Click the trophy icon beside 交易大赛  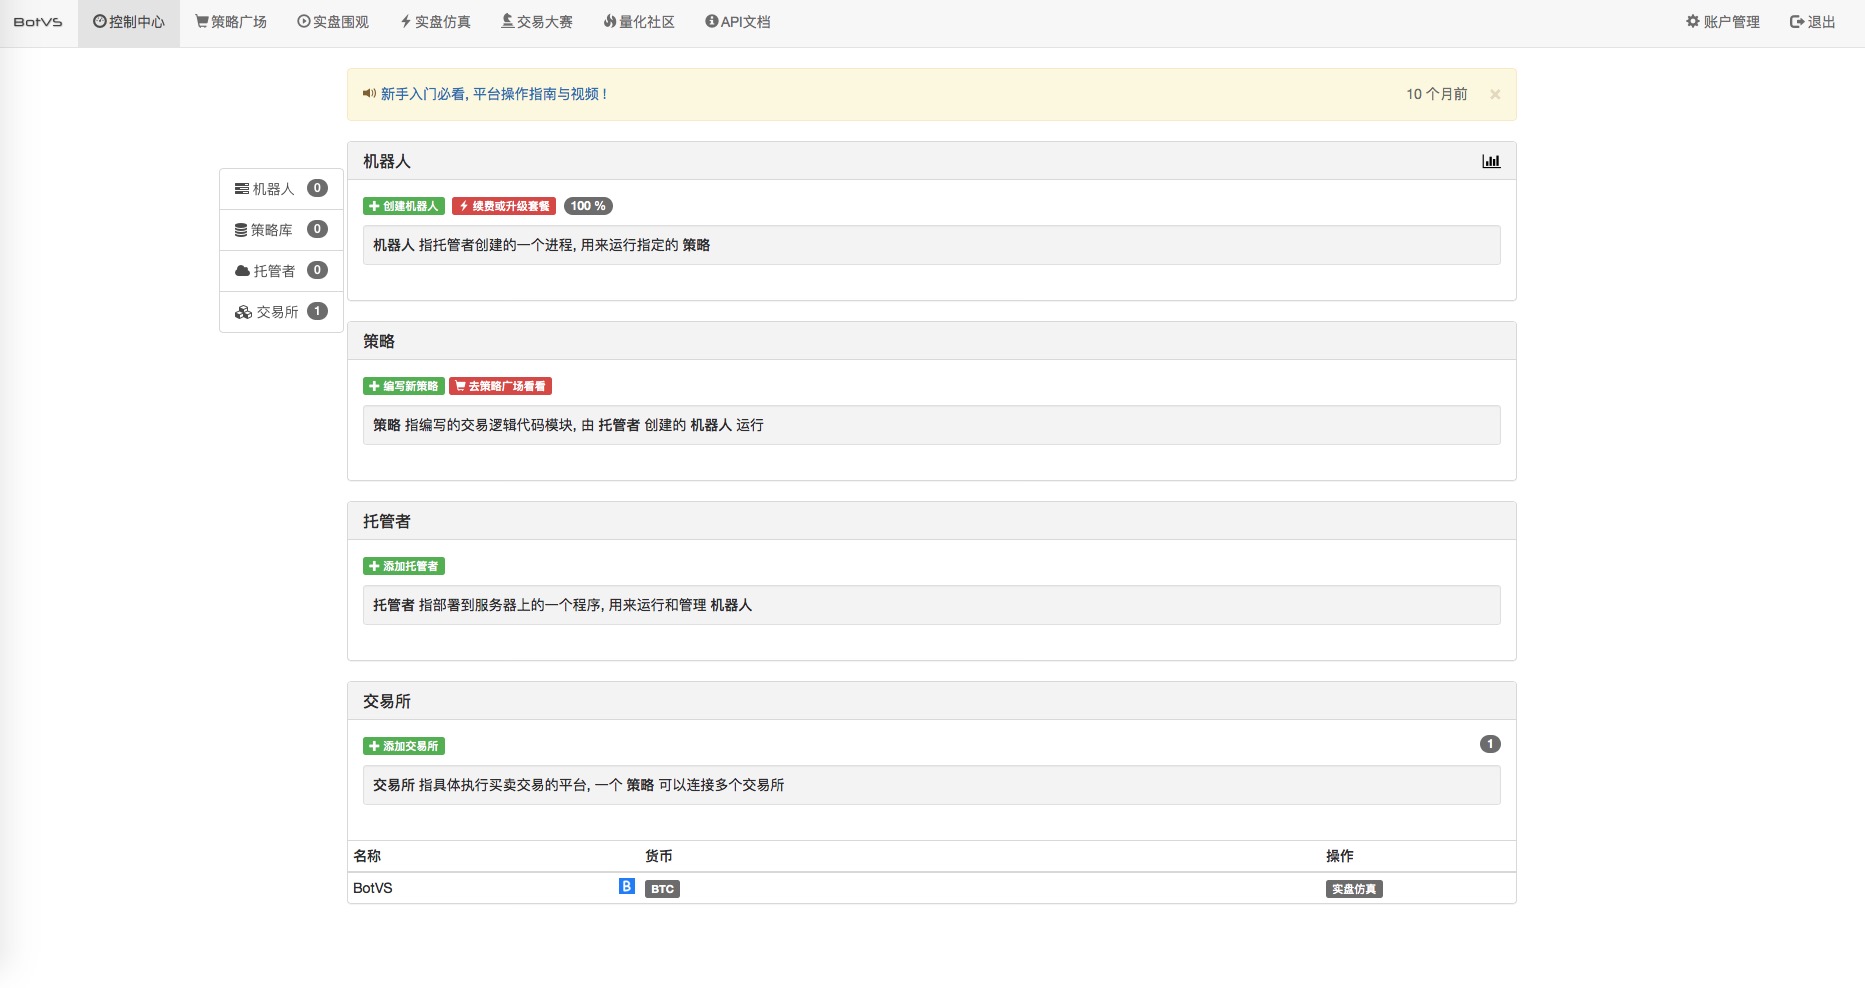point(507,21)
